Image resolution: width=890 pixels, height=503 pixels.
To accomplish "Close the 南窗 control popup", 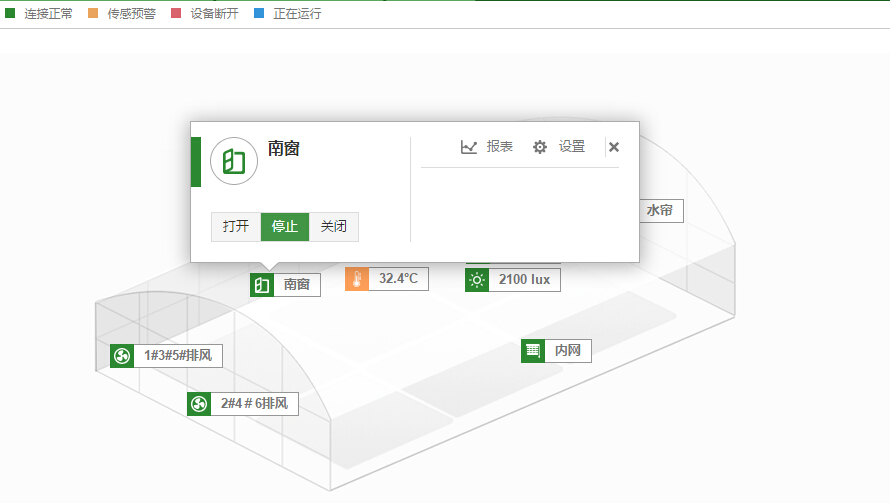I will (614, 147).
